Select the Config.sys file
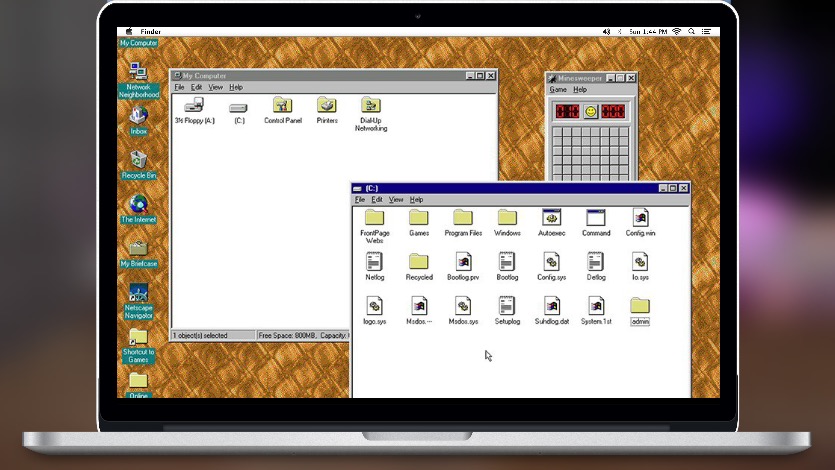835x470 pixels. click(x=551, y=267)
